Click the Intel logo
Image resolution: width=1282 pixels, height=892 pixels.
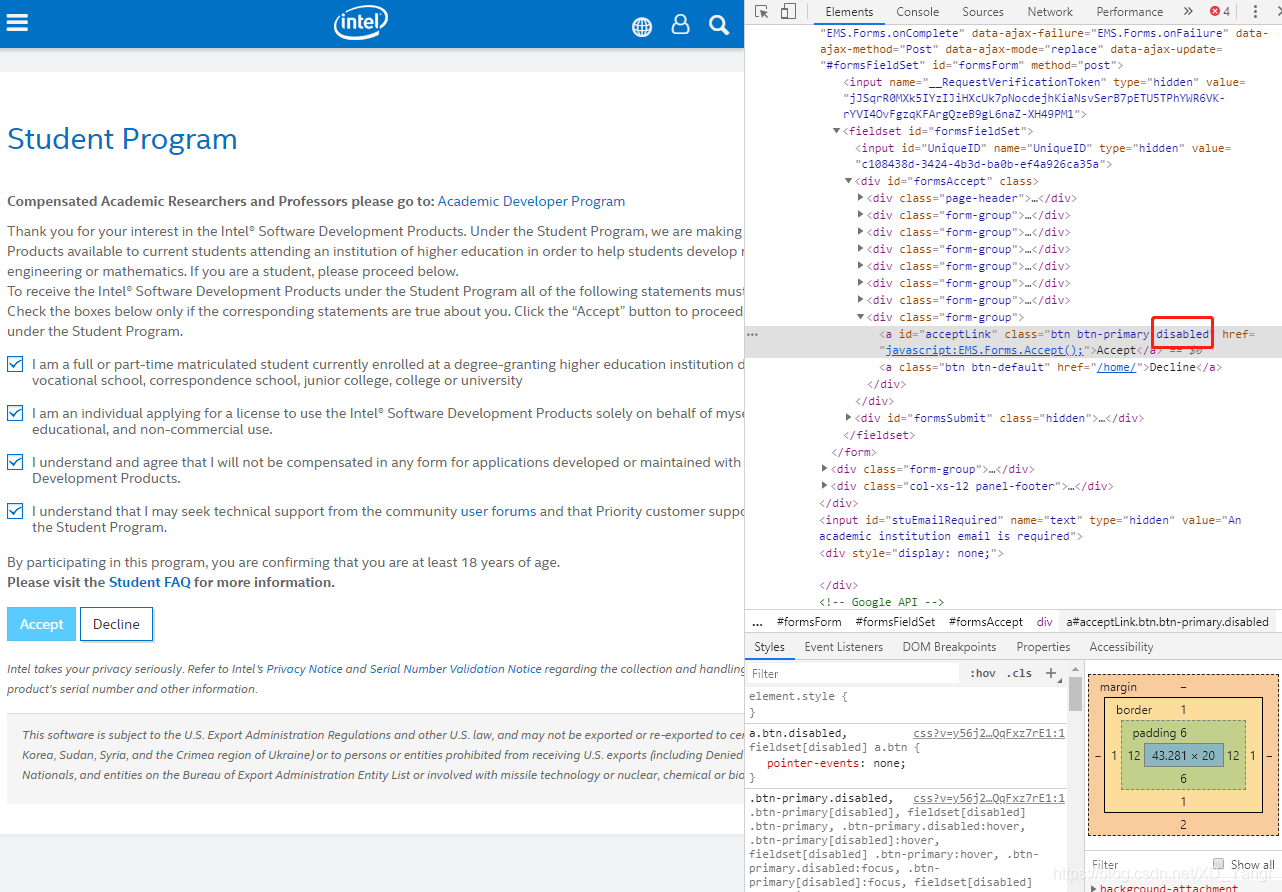pos(361,23)
